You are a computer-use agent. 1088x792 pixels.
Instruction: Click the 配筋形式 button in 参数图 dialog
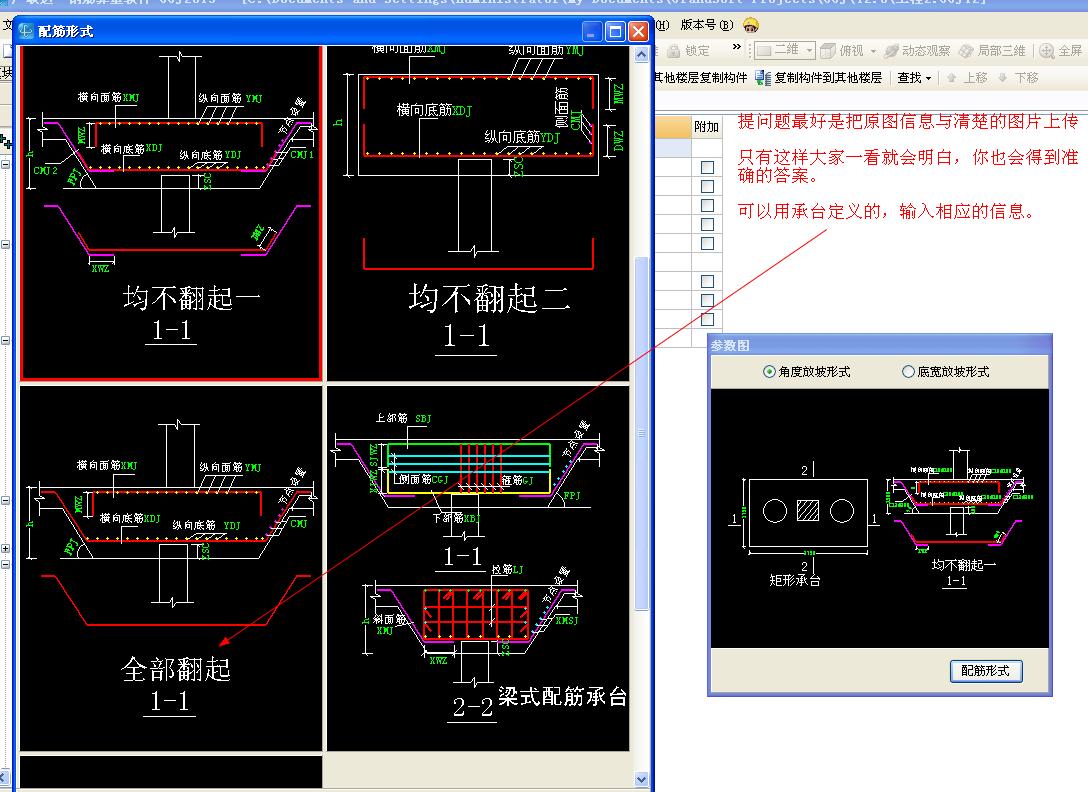click(x=985, y=671)
